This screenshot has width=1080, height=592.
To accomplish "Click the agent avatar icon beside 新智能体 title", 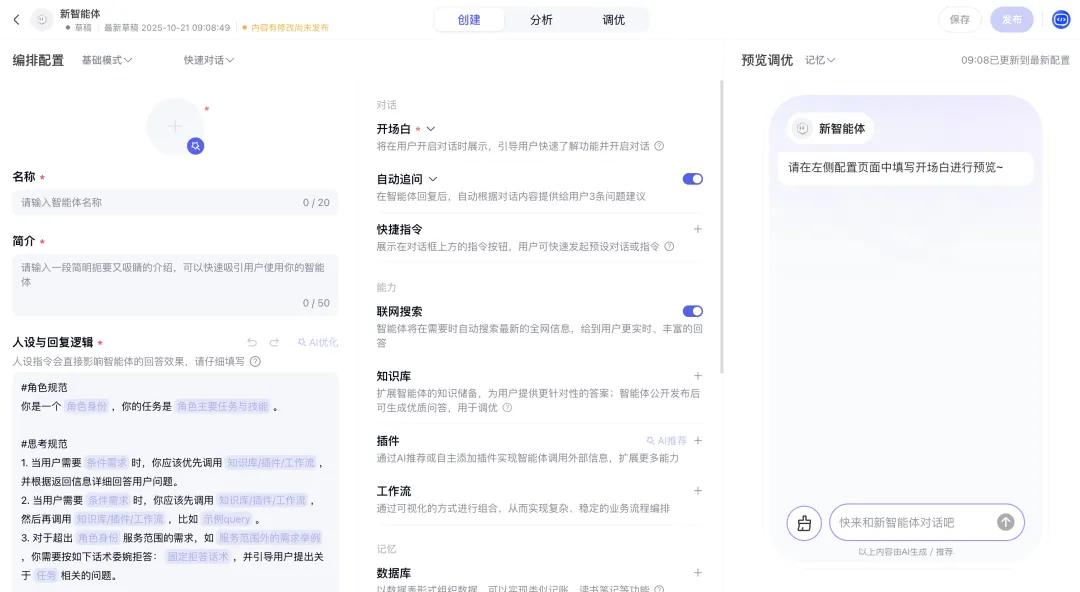I will click(42, 20).
